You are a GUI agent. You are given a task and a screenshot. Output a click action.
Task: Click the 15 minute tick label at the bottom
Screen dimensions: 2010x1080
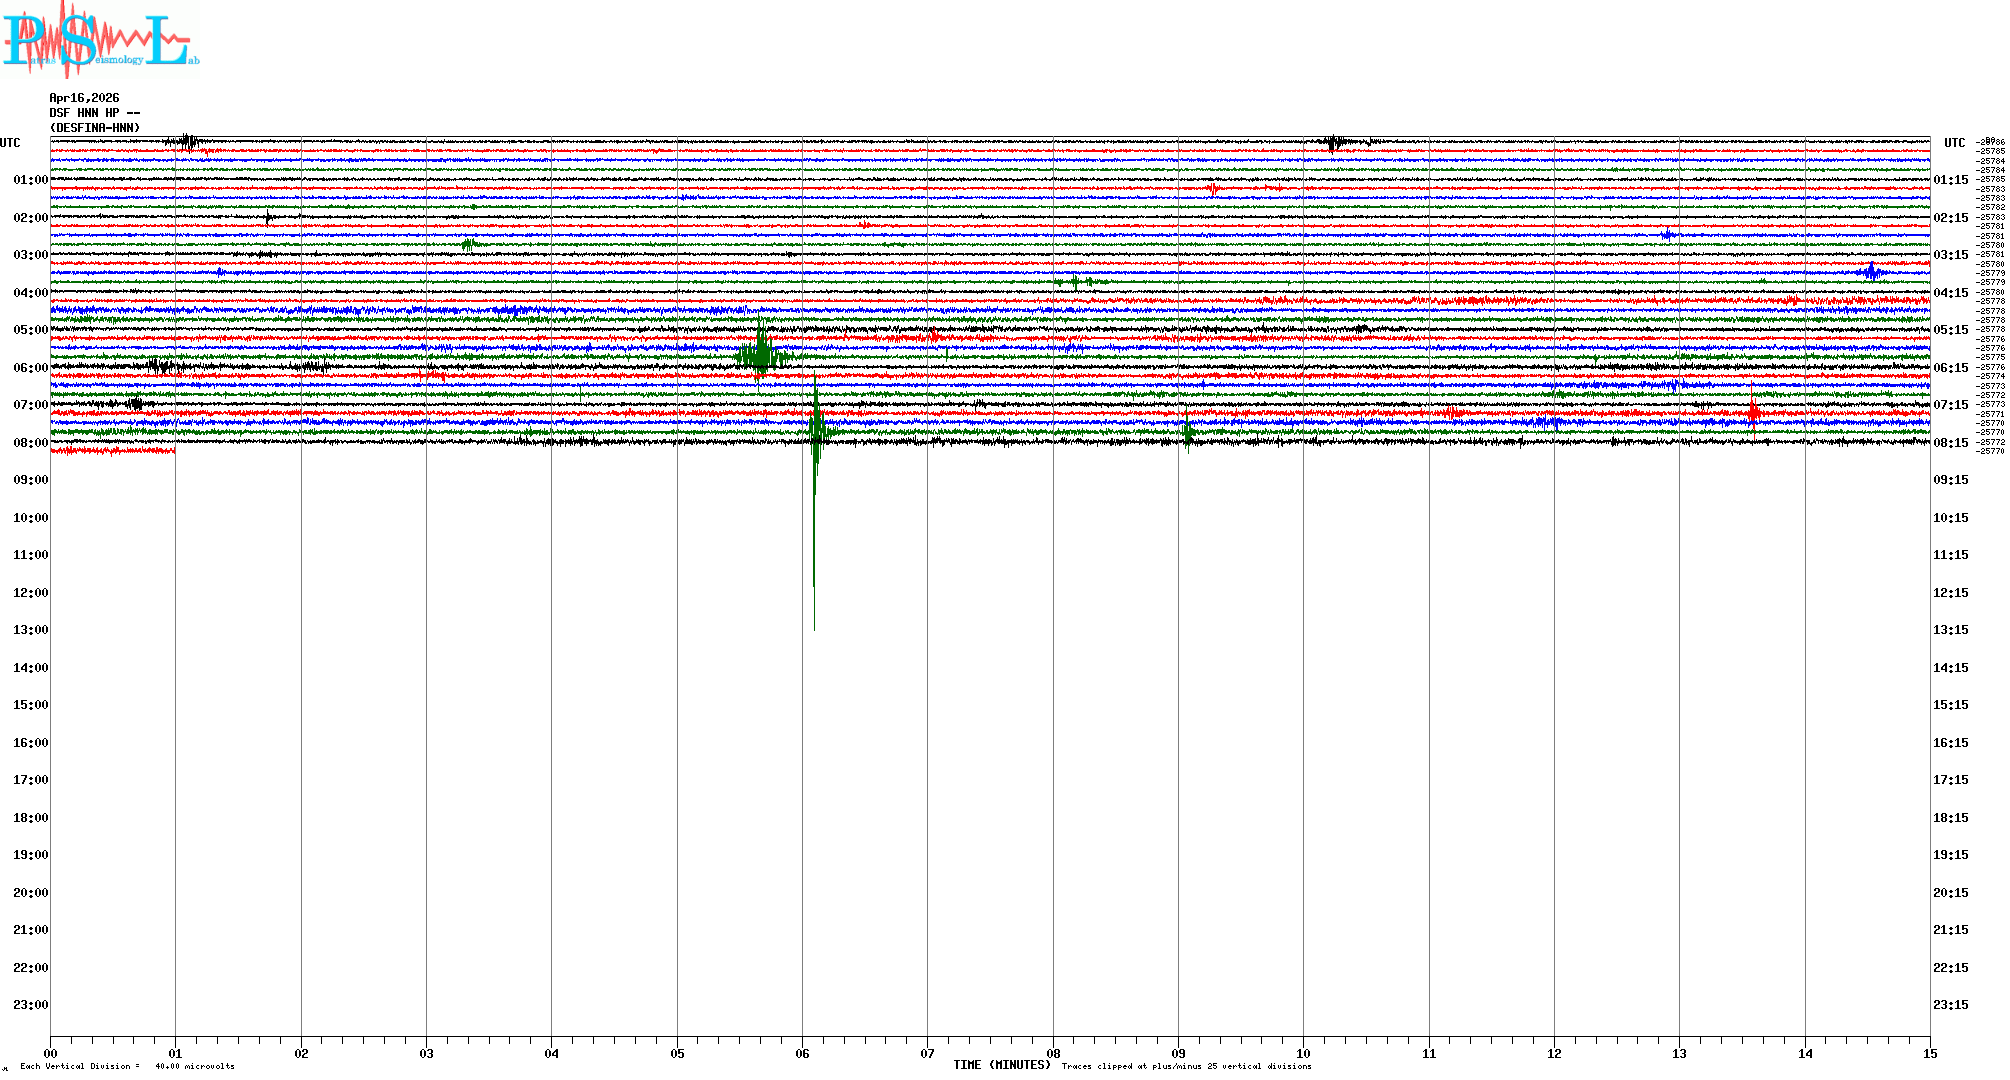pos(1929,1053)
